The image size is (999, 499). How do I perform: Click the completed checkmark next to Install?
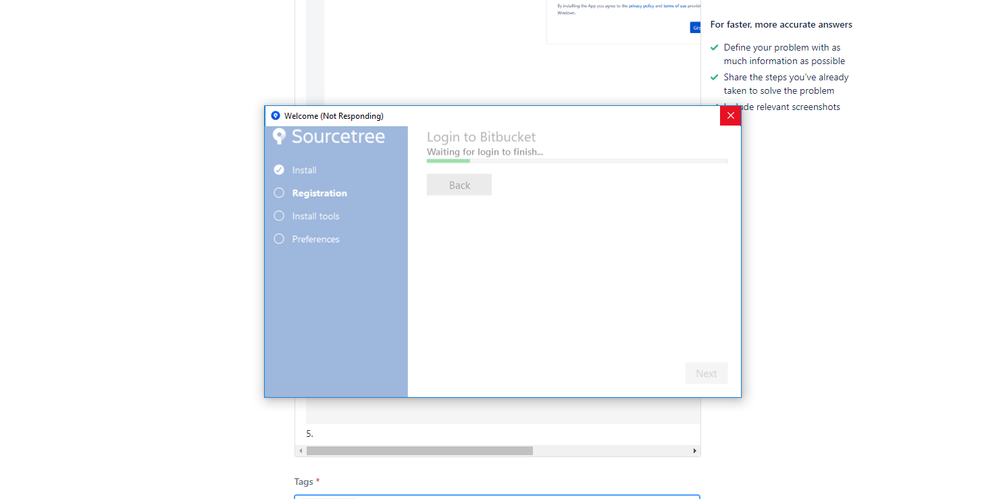[278, 170]
